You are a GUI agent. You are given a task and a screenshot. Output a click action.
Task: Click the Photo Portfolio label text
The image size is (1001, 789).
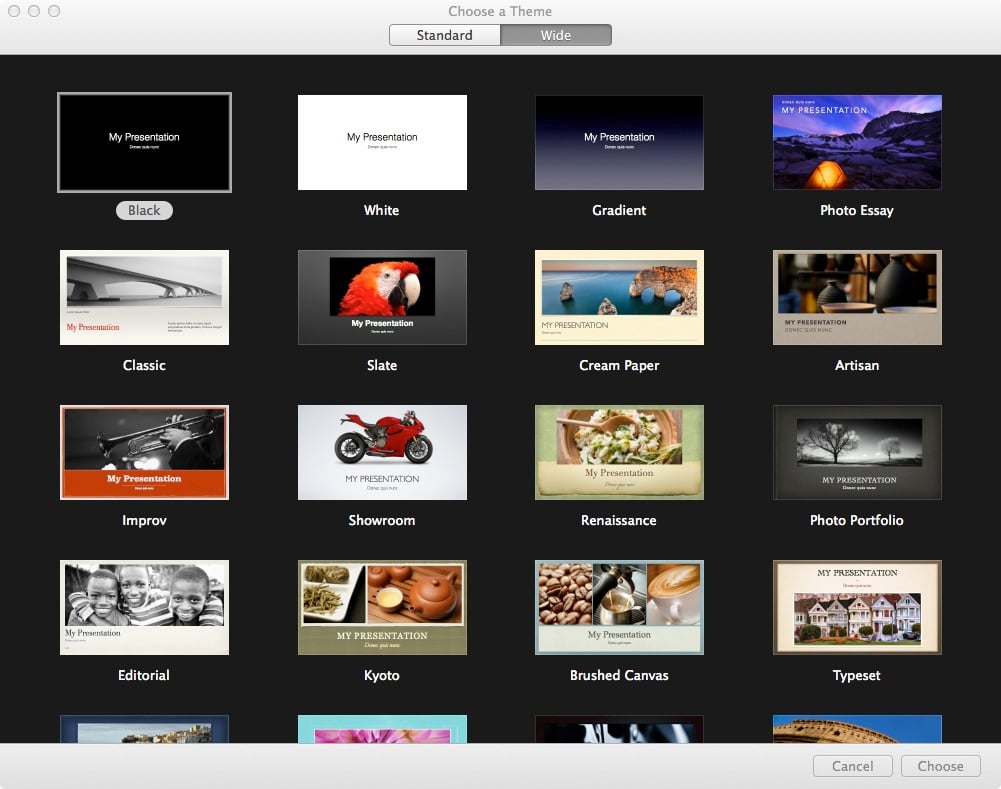pos(857,521)
